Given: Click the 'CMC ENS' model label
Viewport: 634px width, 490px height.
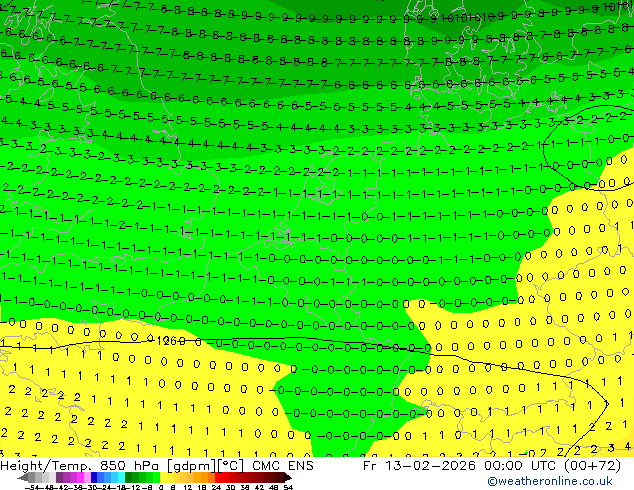Looking at the screenshot, I should (x=283, y=466).
